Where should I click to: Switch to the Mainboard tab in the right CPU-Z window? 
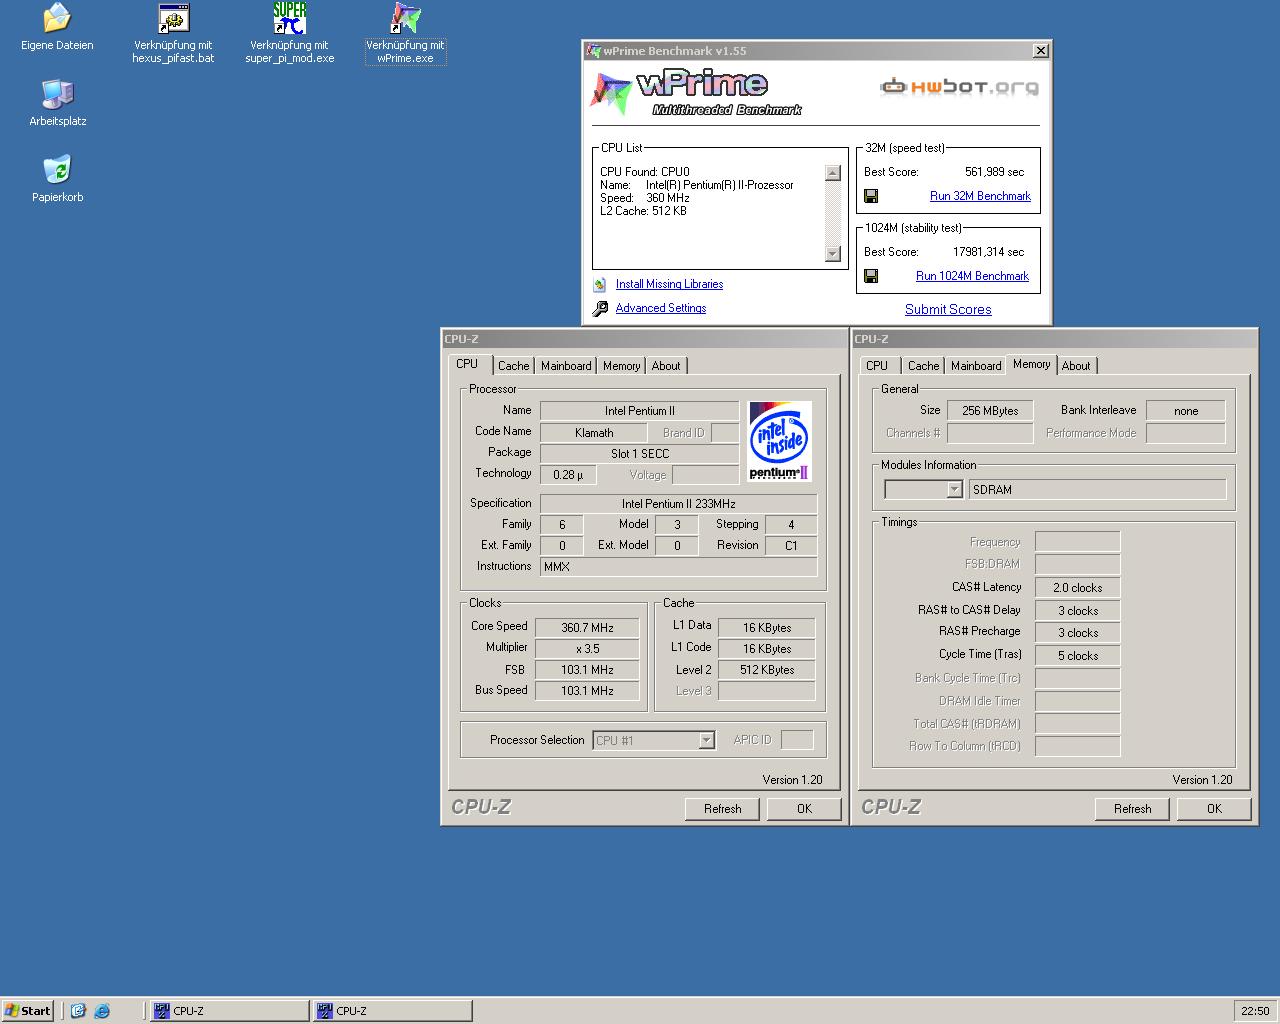click(976, 366)
